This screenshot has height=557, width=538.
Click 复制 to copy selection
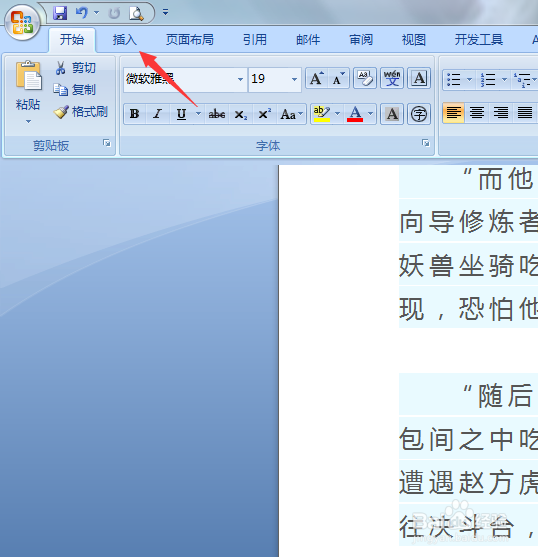click(x=75, y=90)
